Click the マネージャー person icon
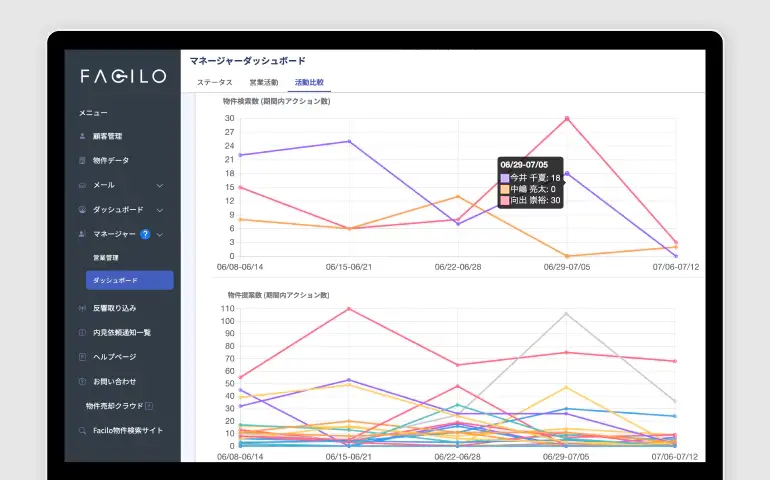 [82, 234]
